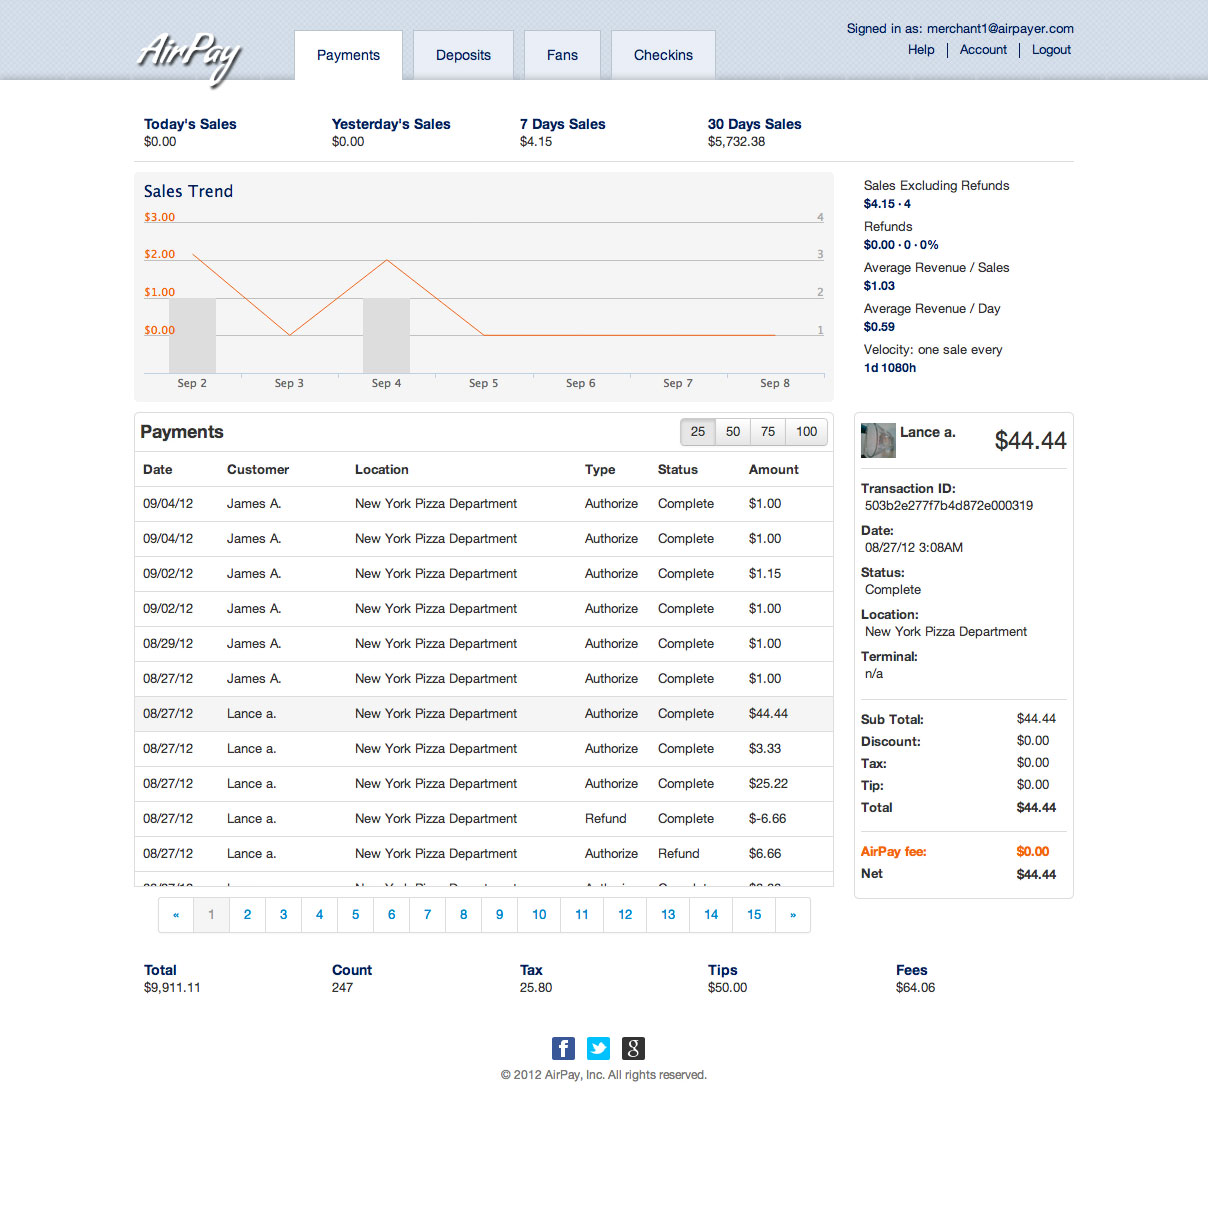Click the Twitter bird icon
The image size is (1208, 1208).
pyautogui.click(x=598, y=1048)
